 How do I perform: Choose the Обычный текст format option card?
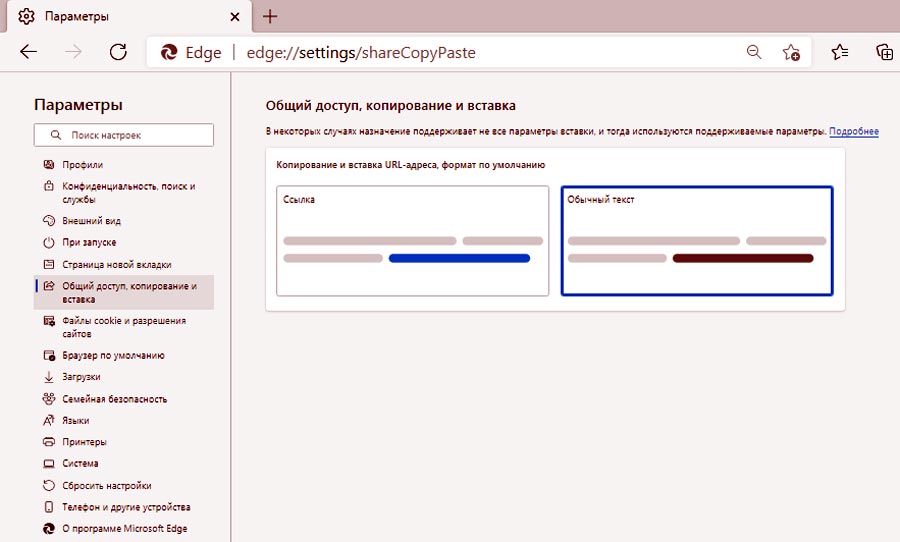click(x=697, y=241)
